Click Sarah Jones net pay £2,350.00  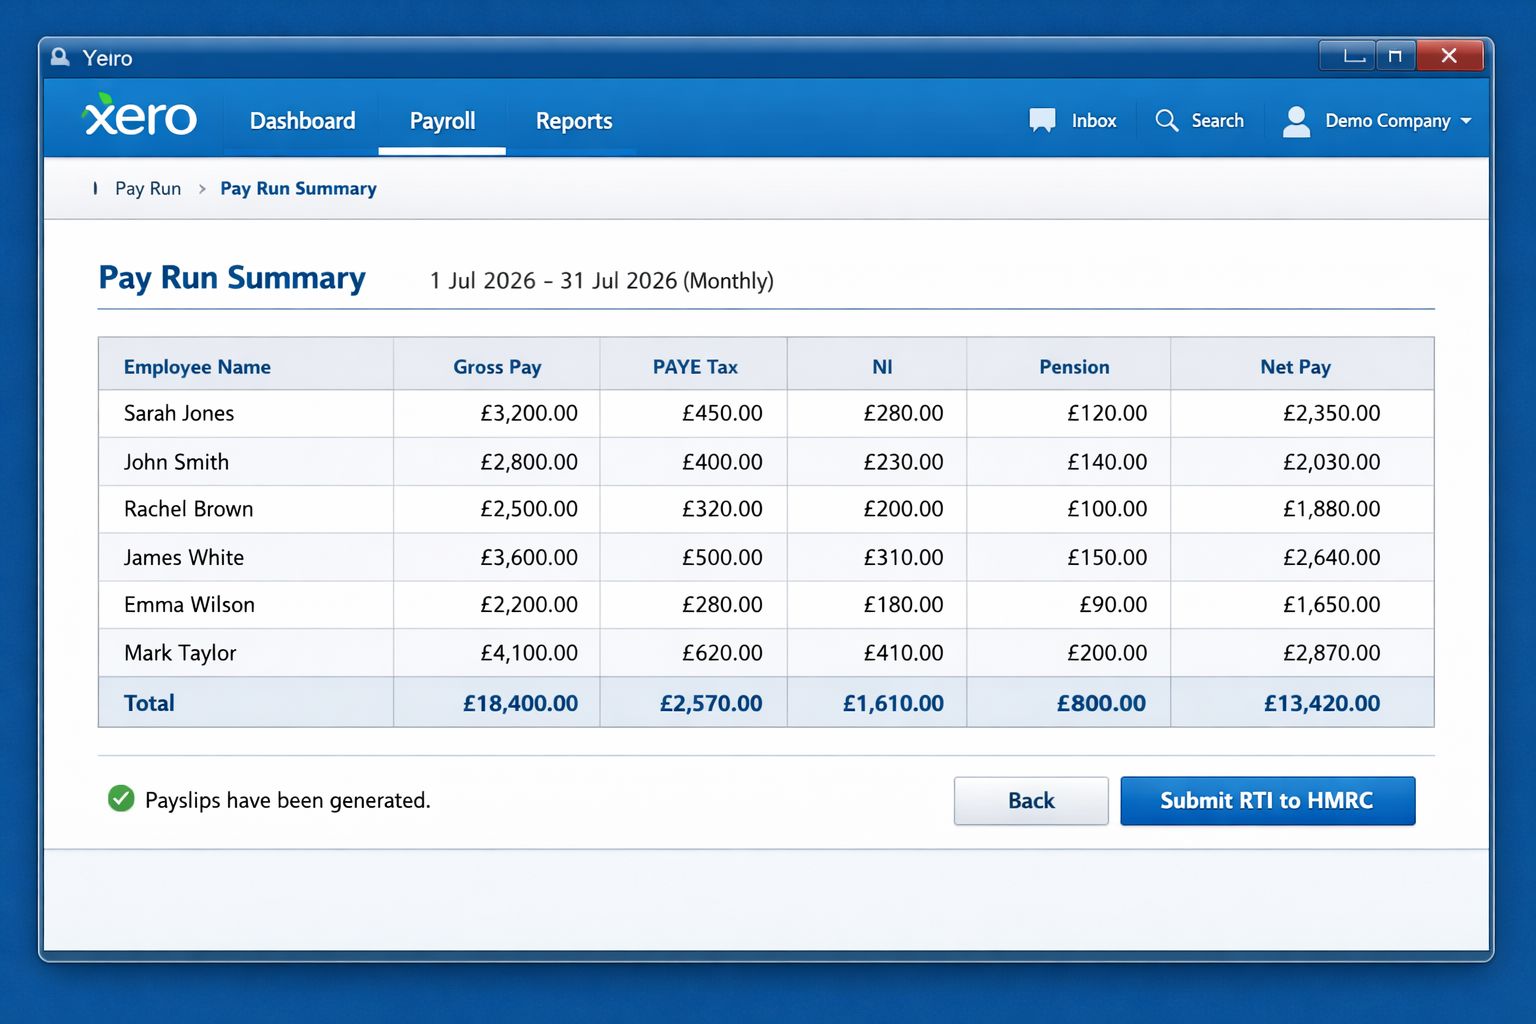(1331, 413)
